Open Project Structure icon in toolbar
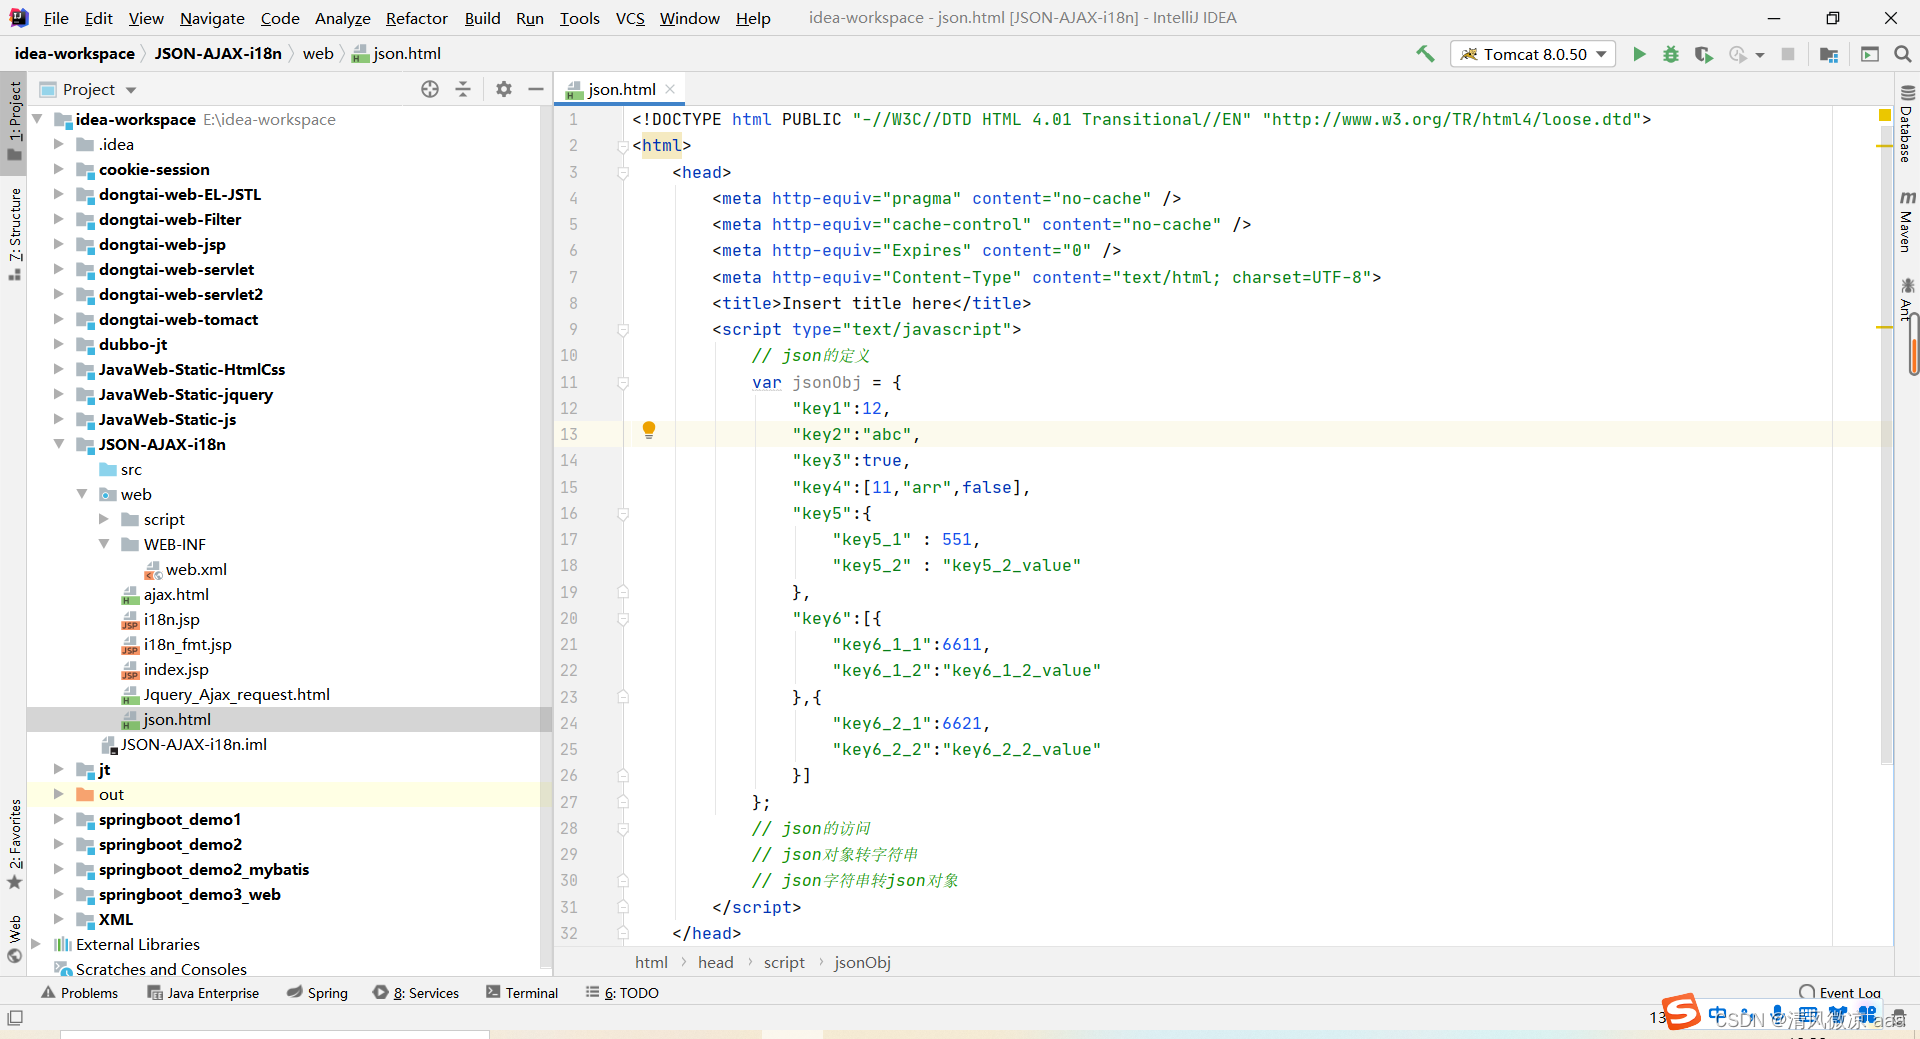 pos(1829,54)
